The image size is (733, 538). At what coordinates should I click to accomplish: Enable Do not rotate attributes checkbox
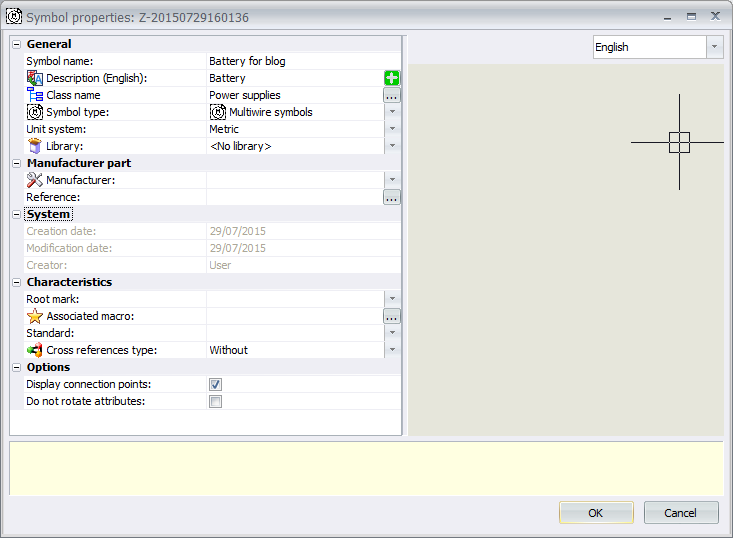pos(216,402)
